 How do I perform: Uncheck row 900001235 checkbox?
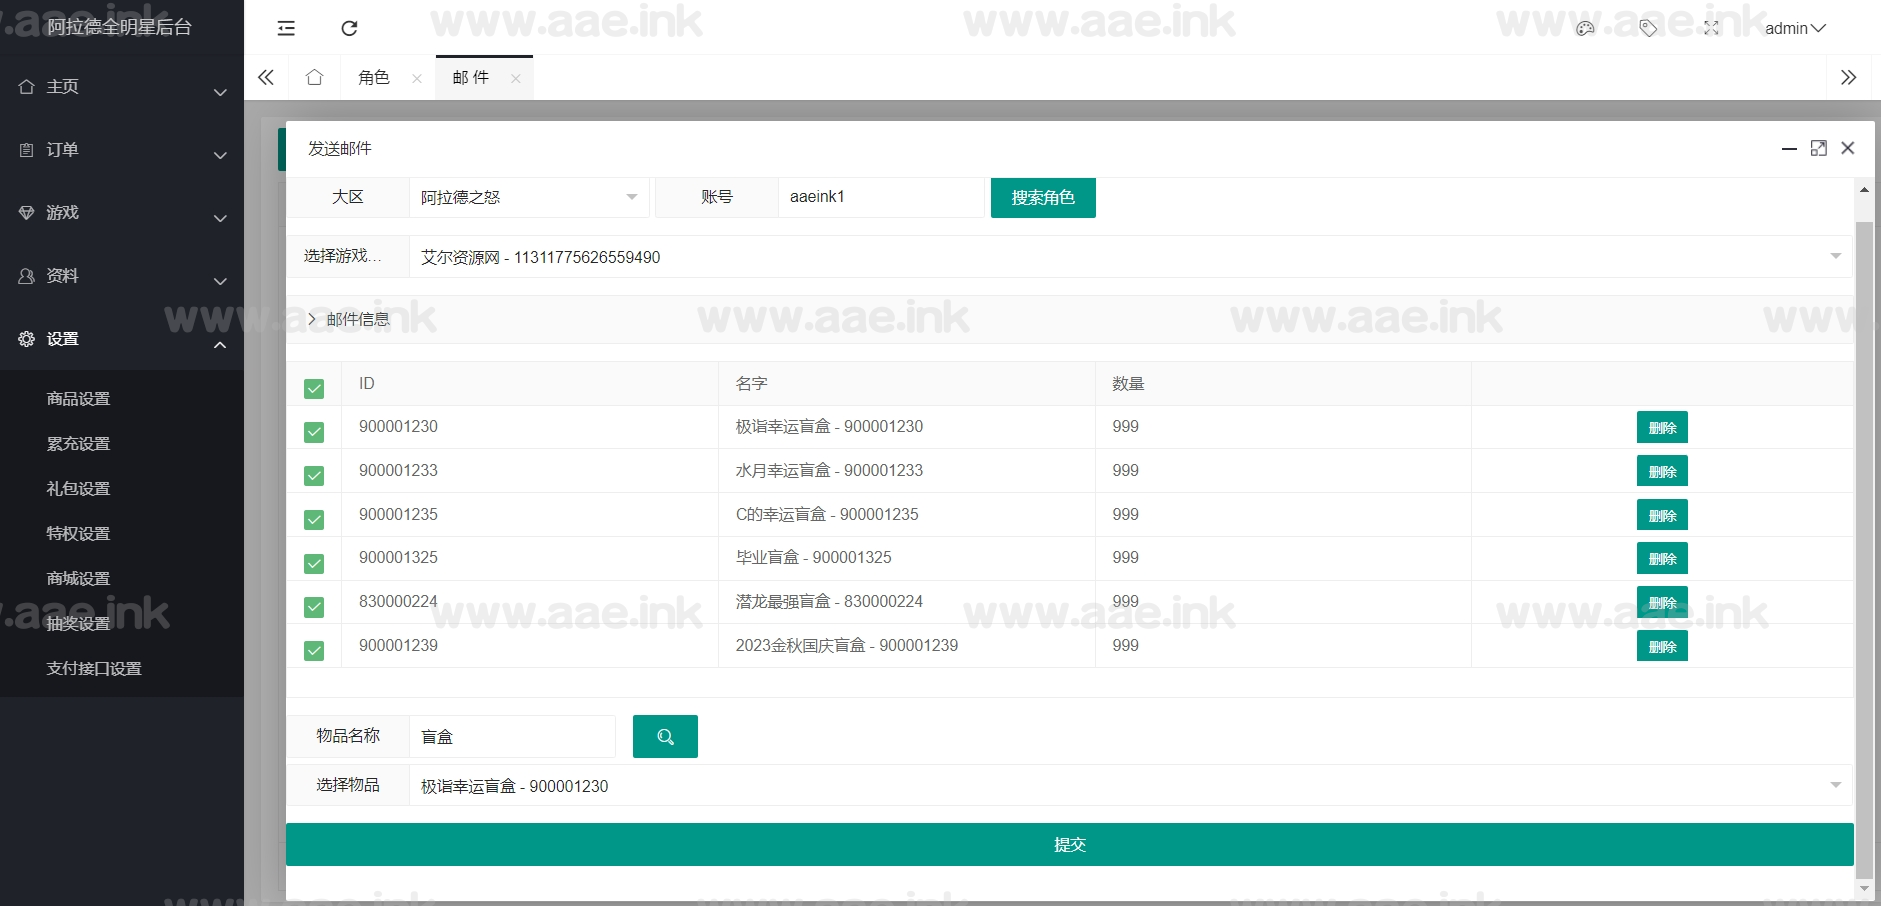click(x=314, y=519)
